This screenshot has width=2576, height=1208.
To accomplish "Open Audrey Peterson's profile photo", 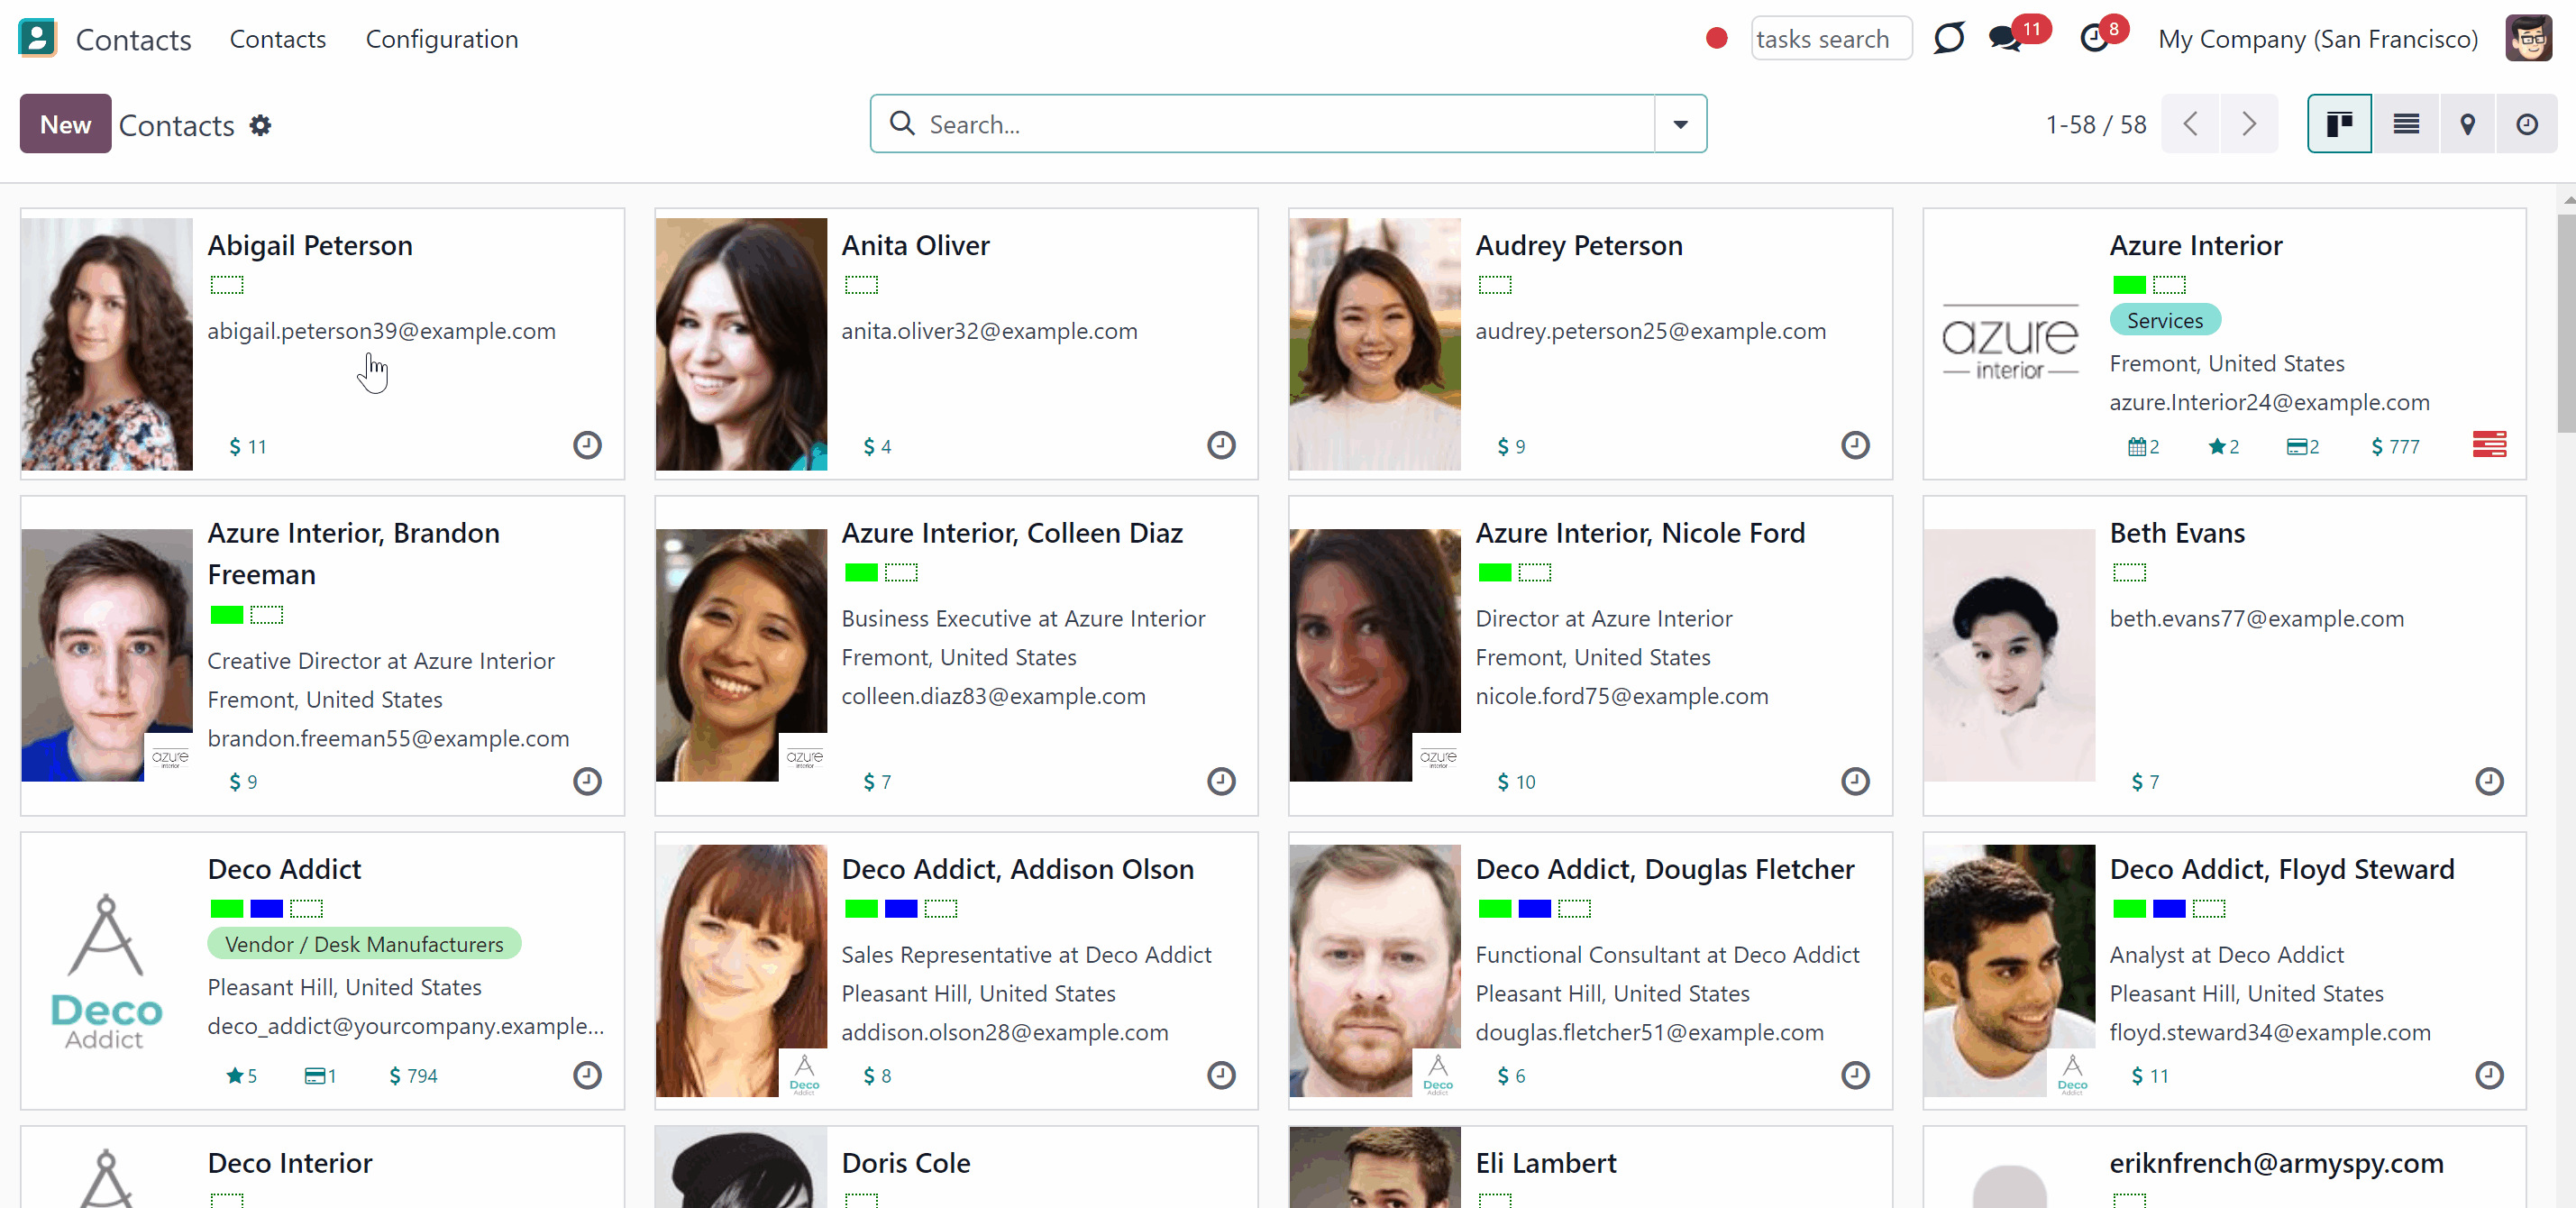I will click(1375, 344).
